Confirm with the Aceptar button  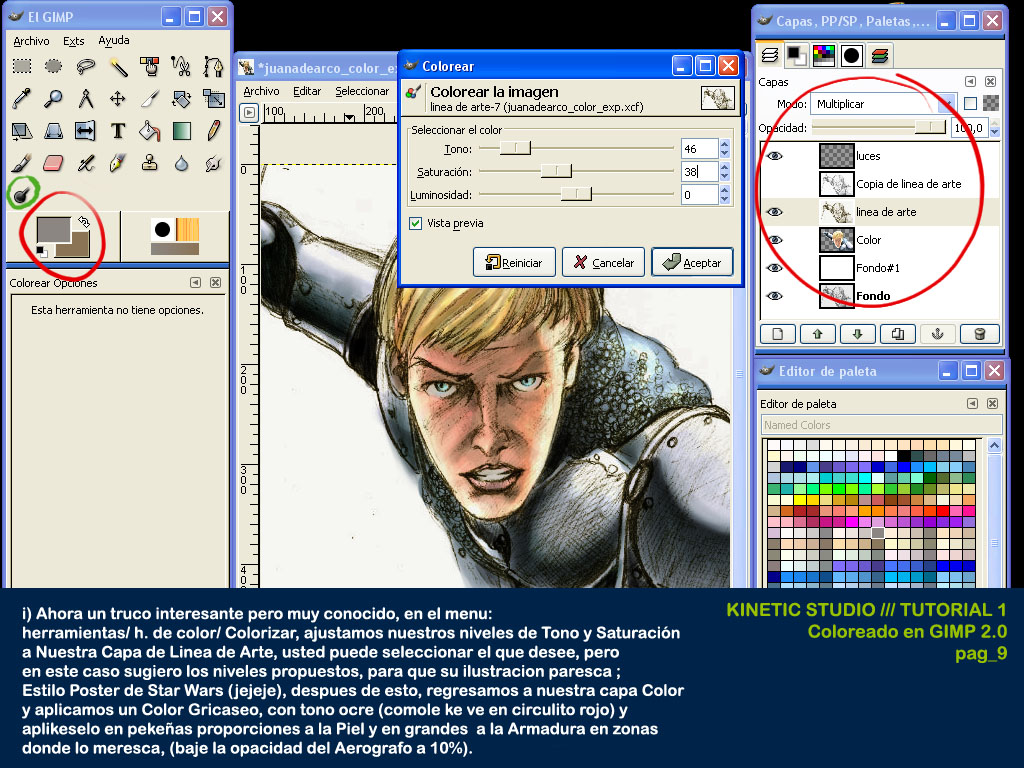(692, 263)
